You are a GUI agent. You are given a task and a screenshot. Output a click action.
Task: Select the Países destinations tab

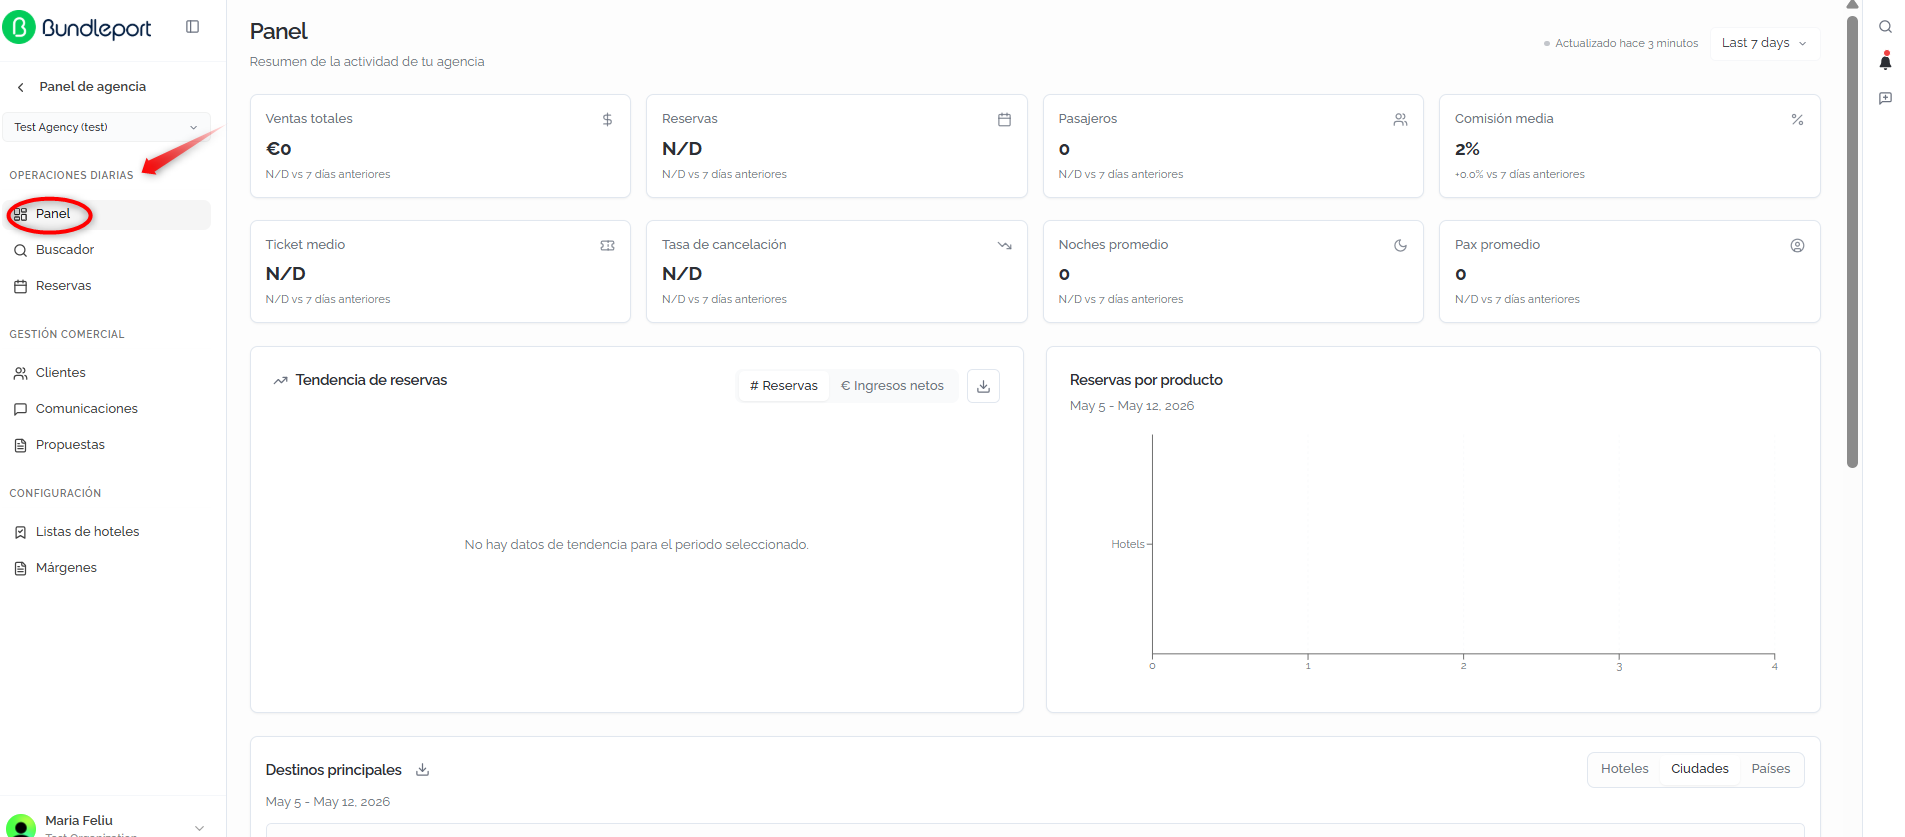pos(1770,769)
